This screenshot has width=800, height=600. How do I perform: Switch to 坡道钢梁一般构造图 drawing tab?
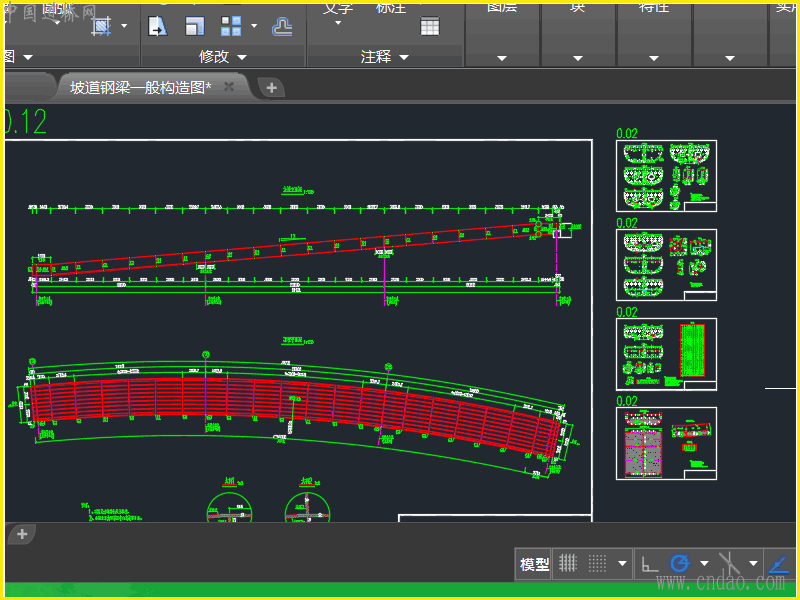[x=140, y=87]
